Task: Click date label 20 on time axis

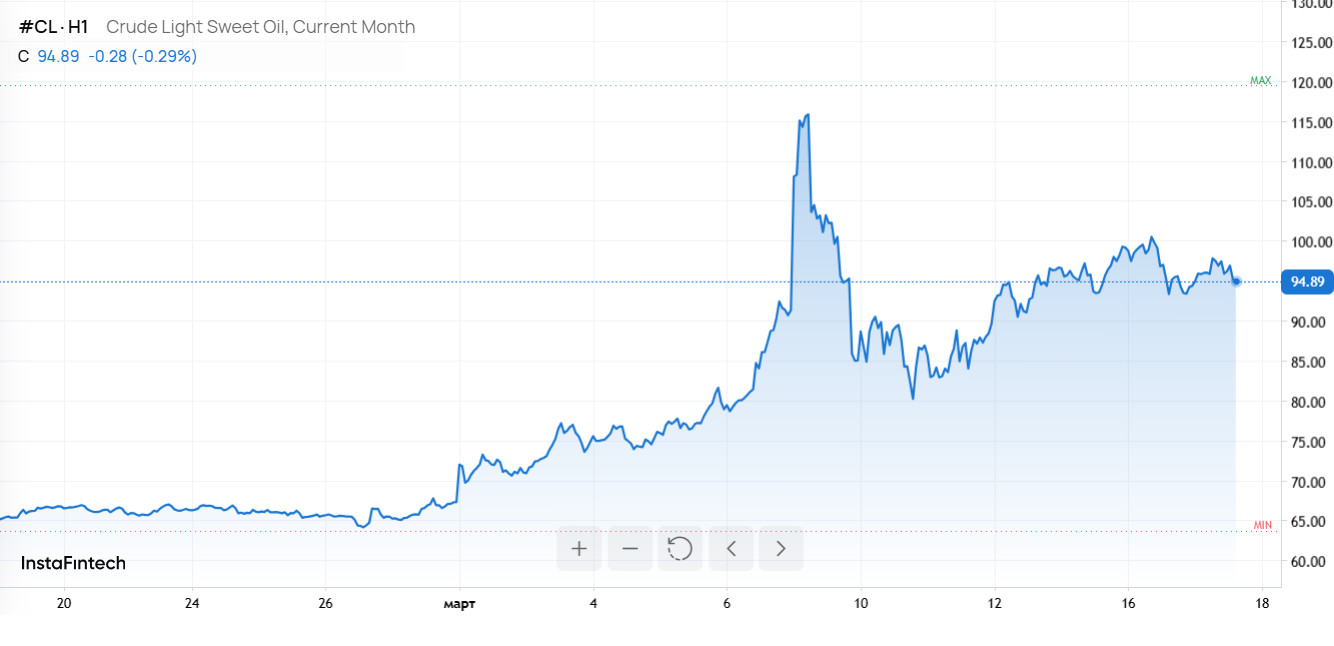Action: [64, 604]
